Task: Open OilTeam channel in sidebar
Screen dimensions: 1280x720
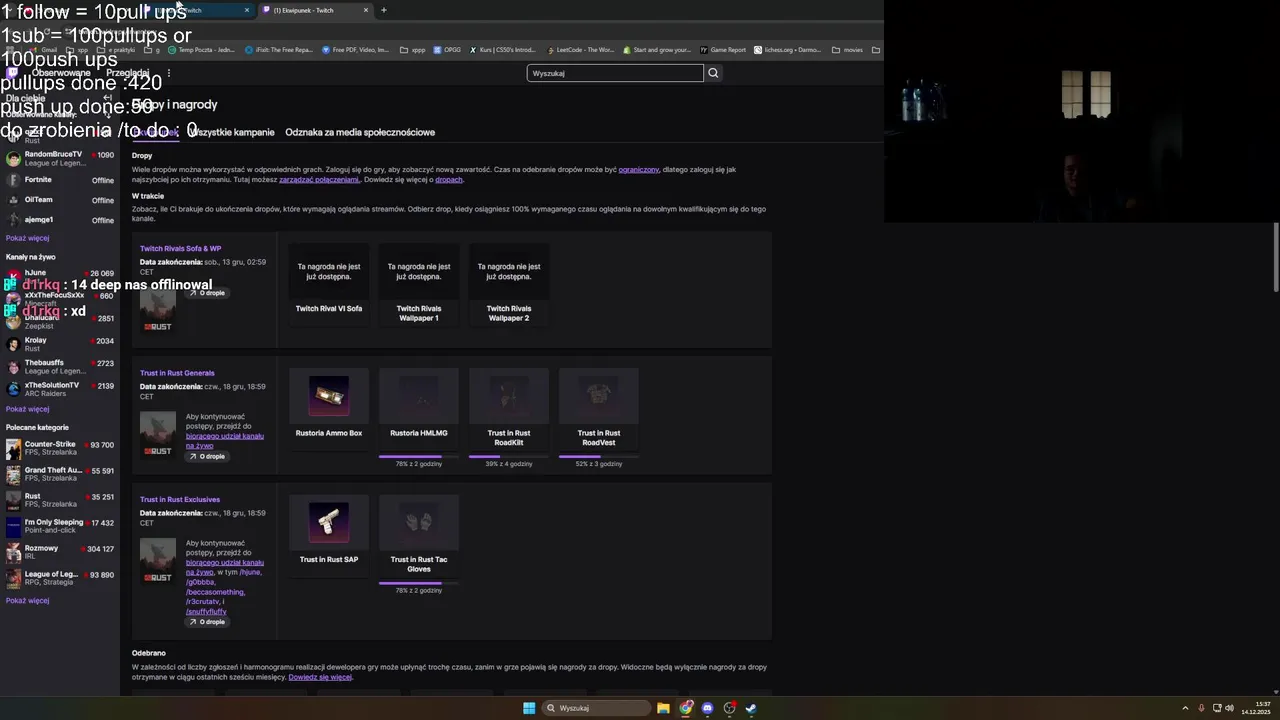Action: coord(60,200)
